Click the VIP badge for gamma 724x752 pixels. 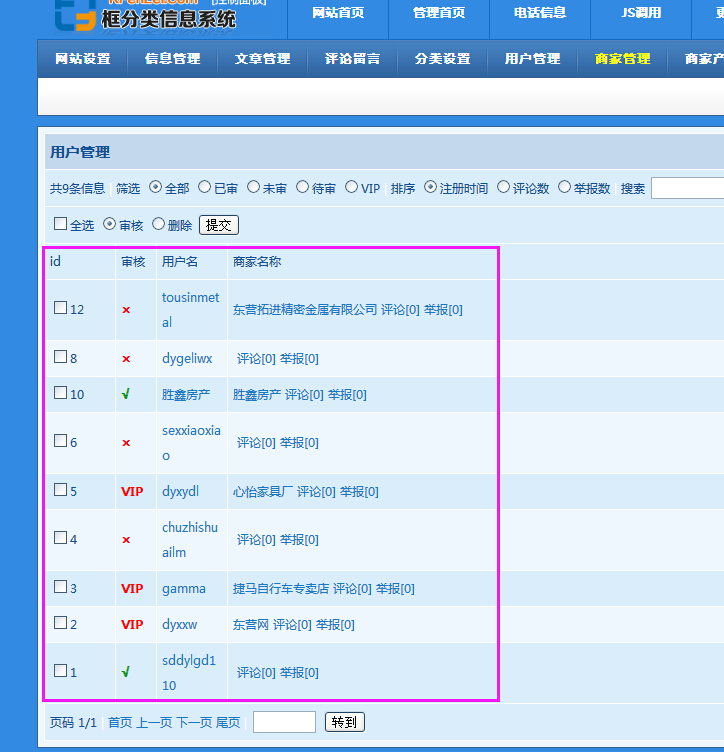pyautogui.click(x=132, y=589)
